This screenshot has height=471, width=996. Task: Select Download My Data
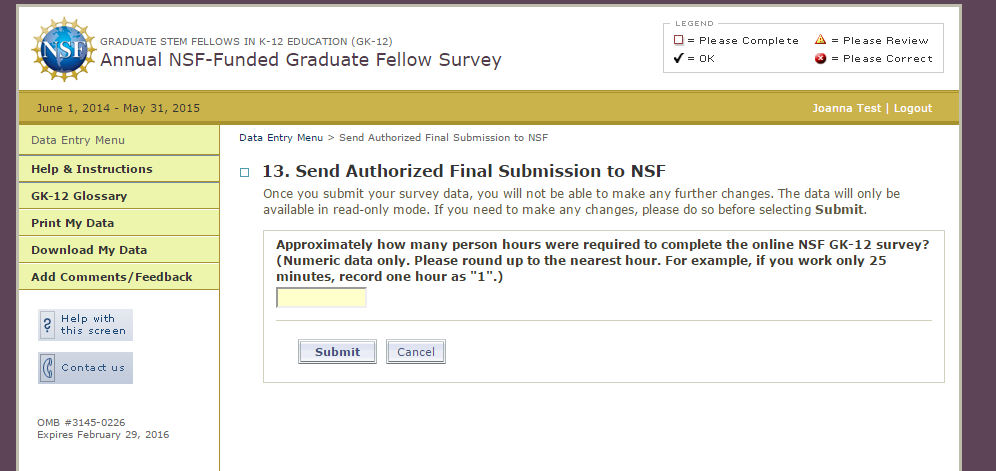click(89, 250)
